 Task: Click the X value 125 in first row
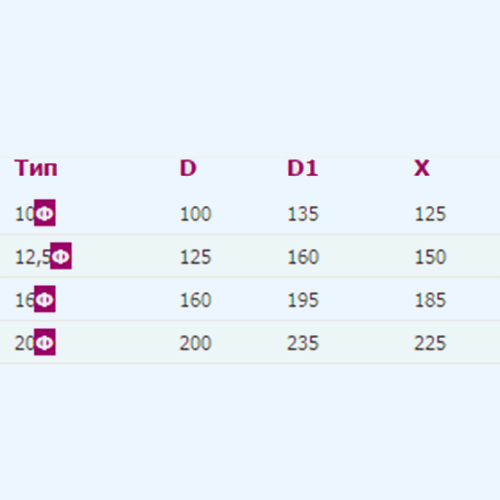430,214
